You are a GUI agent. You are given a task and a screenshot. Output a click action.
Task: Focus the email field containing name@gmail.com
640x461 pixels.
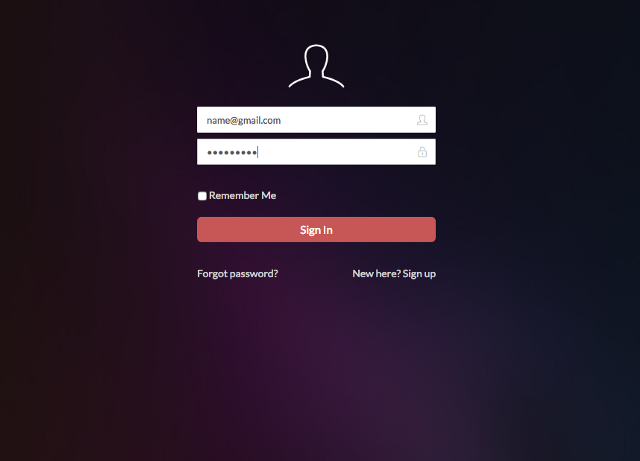point(316,120)
